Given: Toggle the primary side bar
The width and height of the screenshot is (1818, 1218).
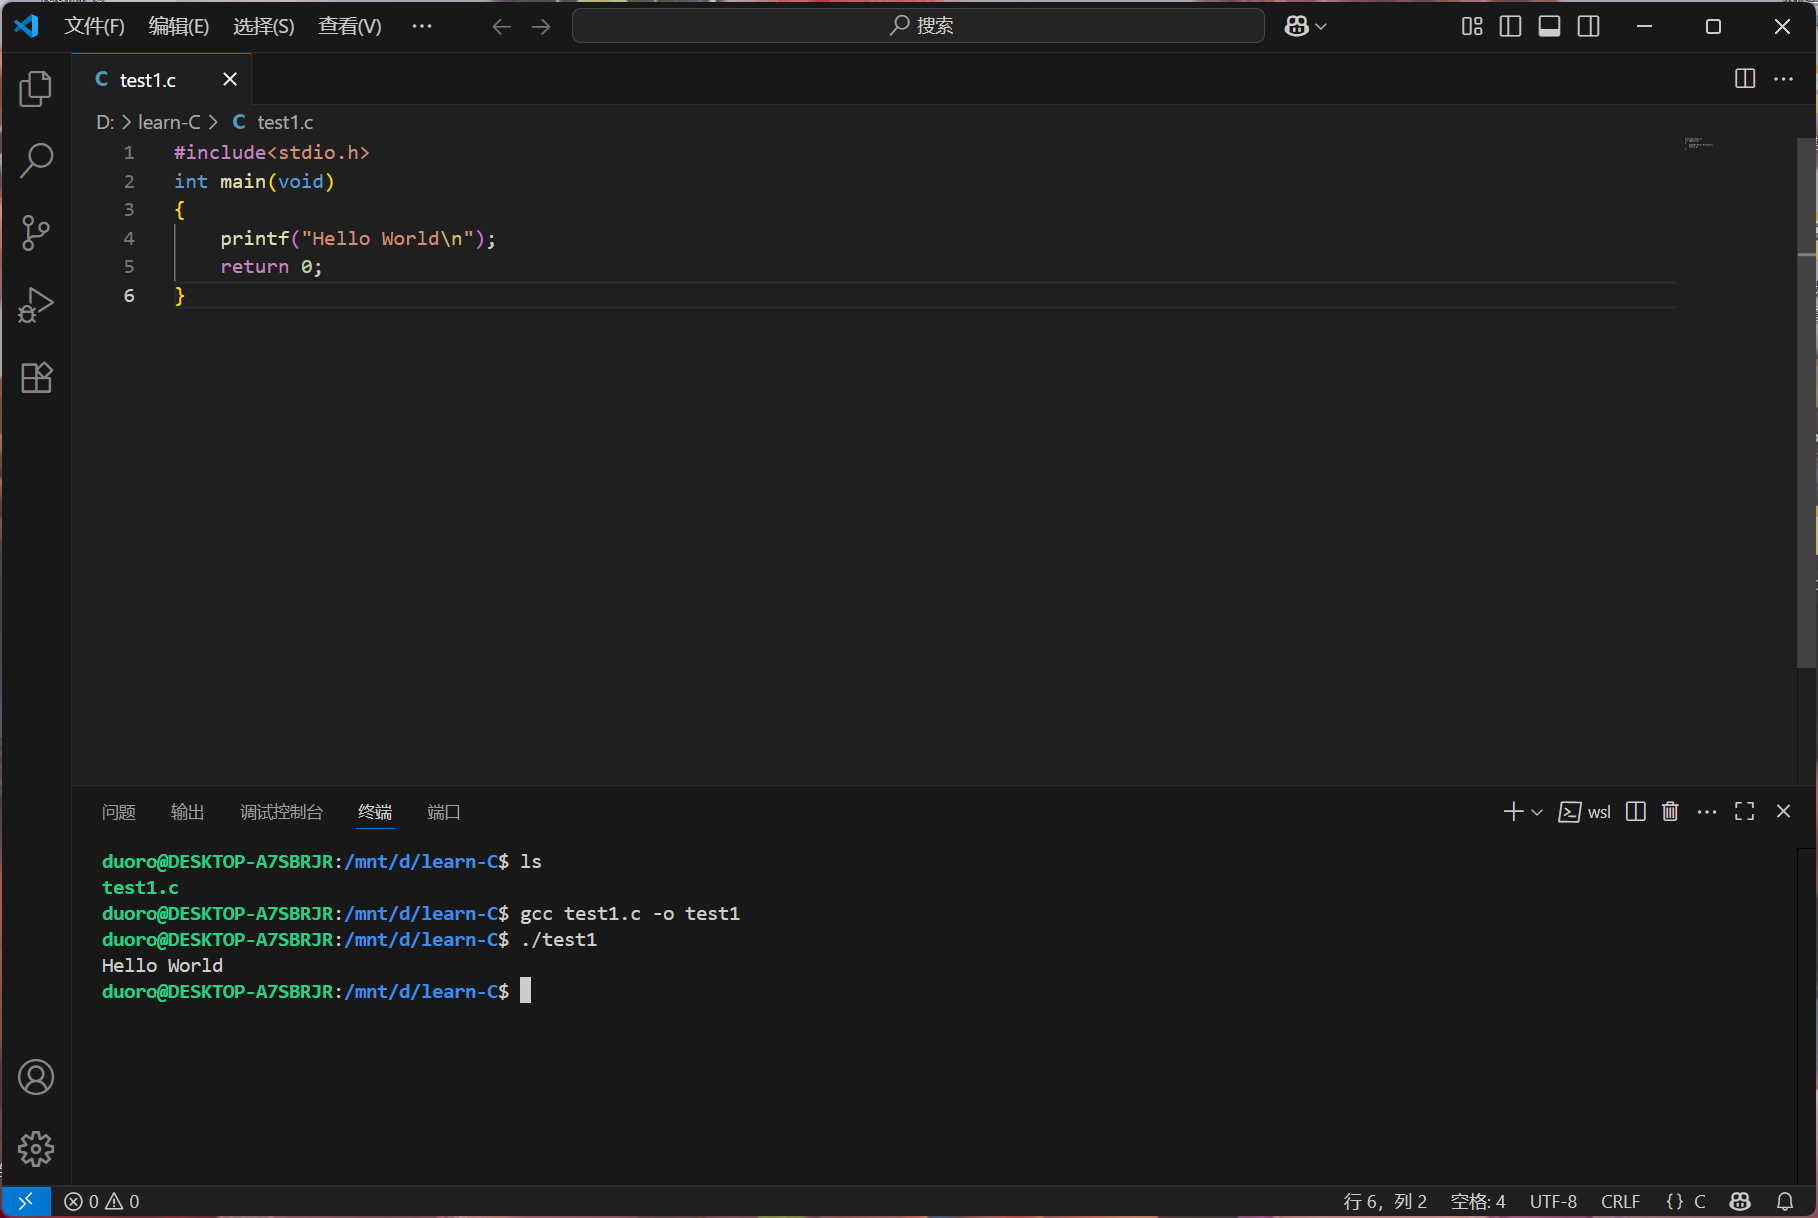Looking at the screenshot, I should click(1511, 27).
